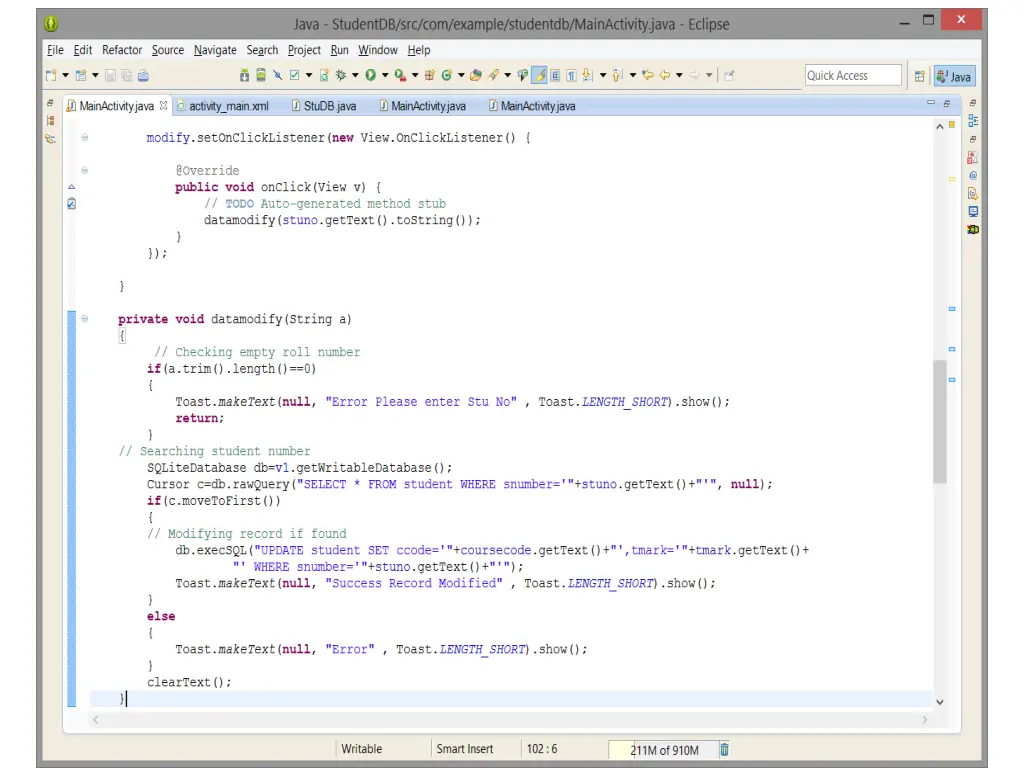
Task: Click the Open Type folder icon
Action: pos(476,76)
